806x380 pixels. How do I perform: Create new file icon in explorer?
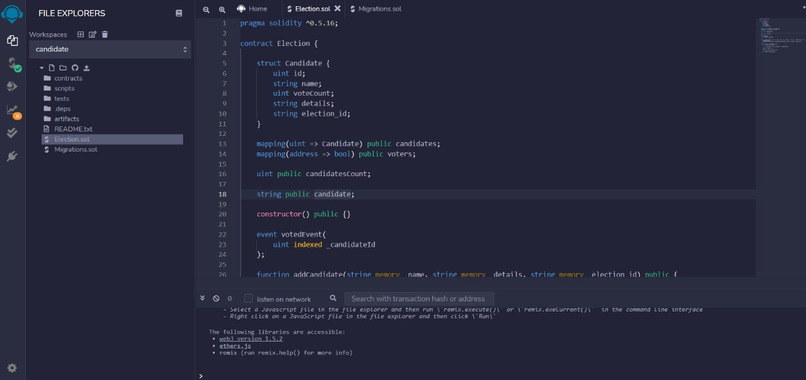click(x=51, y=68)
